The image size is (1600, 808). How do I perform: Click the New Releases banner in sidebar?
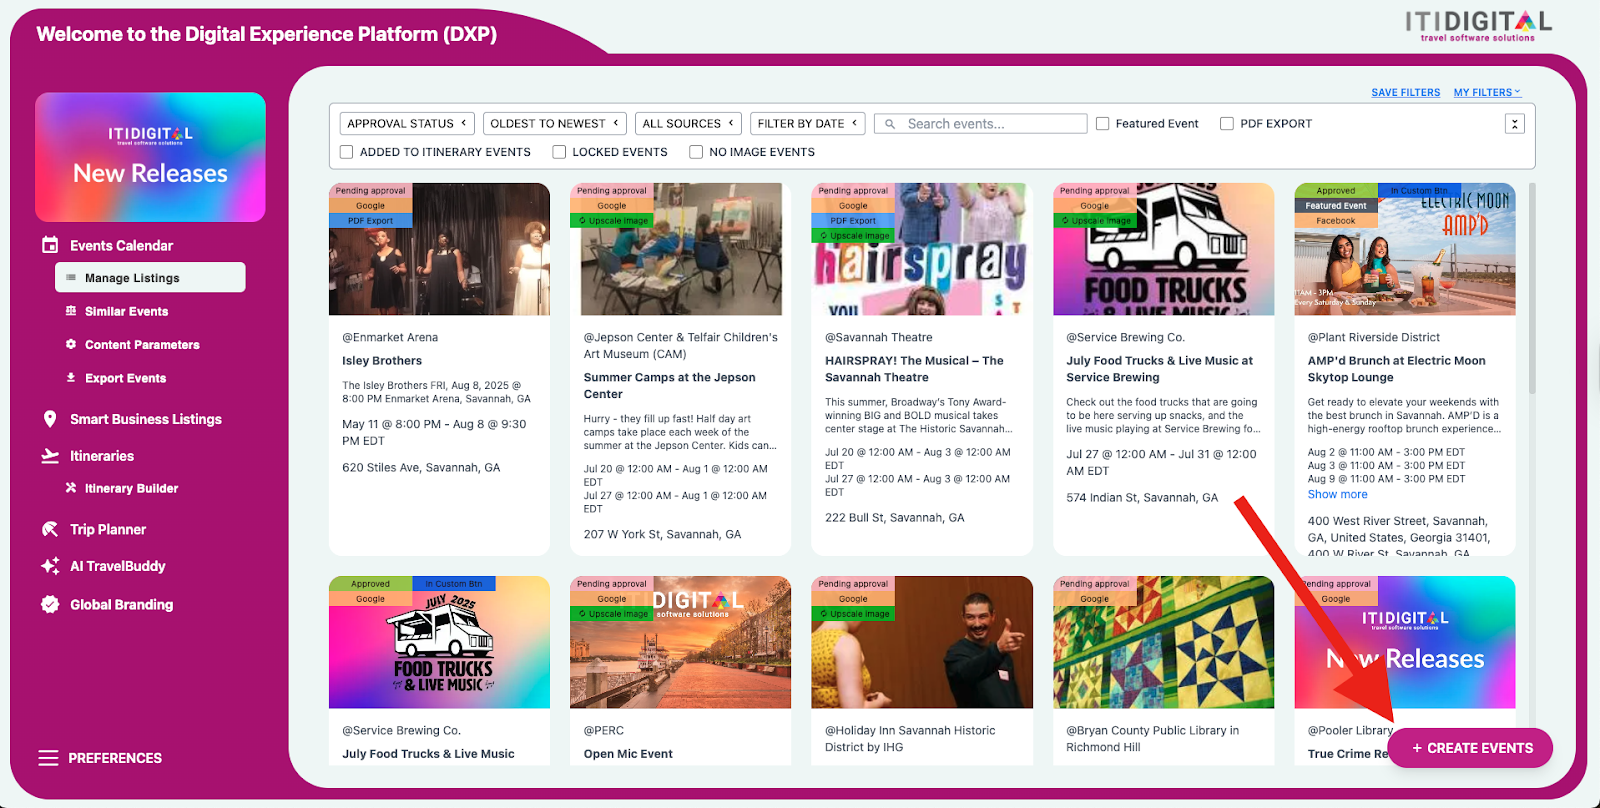click(150, 157)
